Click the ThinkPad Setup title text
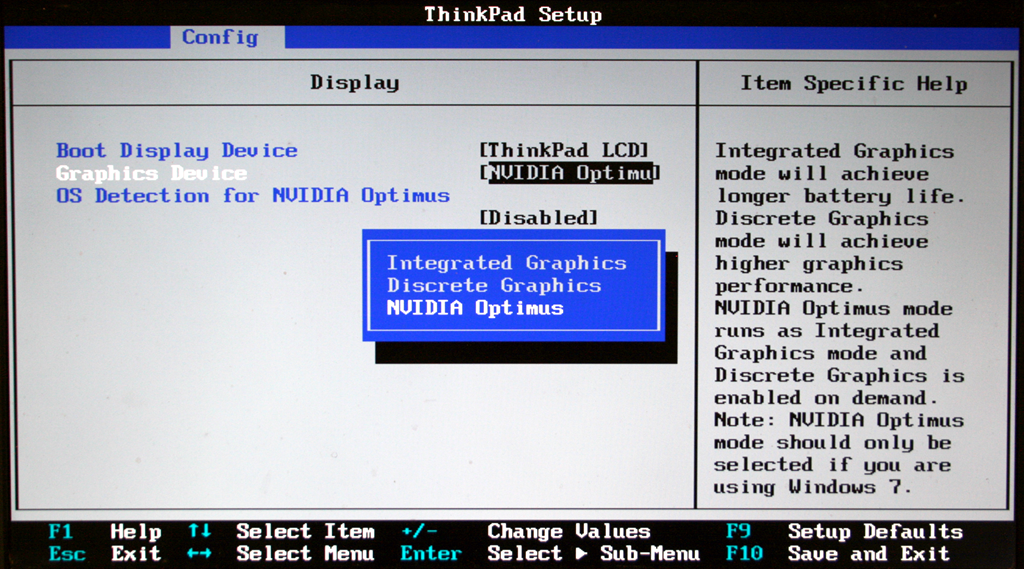The image size is (1024, 569). [x=513, y=14]
